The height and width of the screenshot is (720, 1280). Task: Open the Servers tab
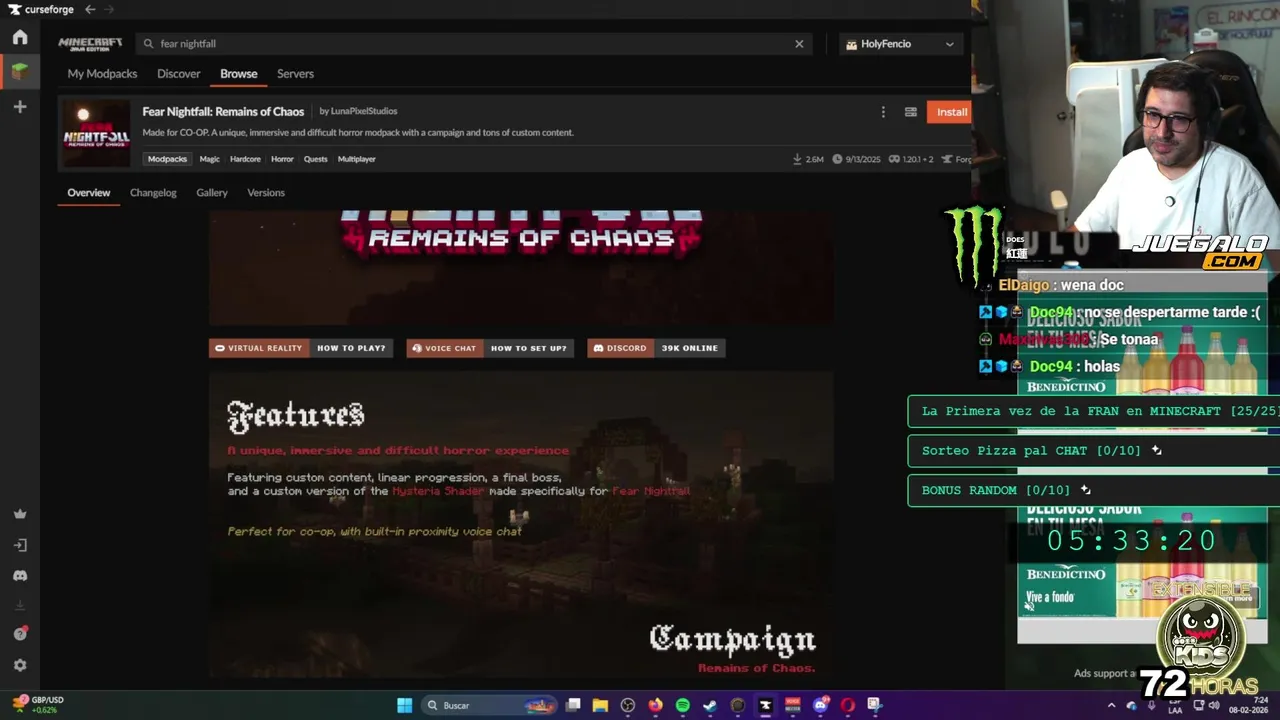[295, 74]
